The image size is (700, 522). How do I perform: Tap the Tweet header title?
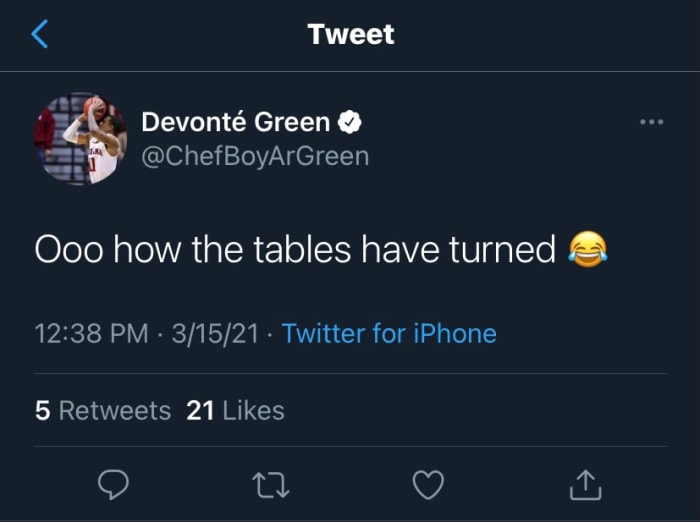(350, 34)
